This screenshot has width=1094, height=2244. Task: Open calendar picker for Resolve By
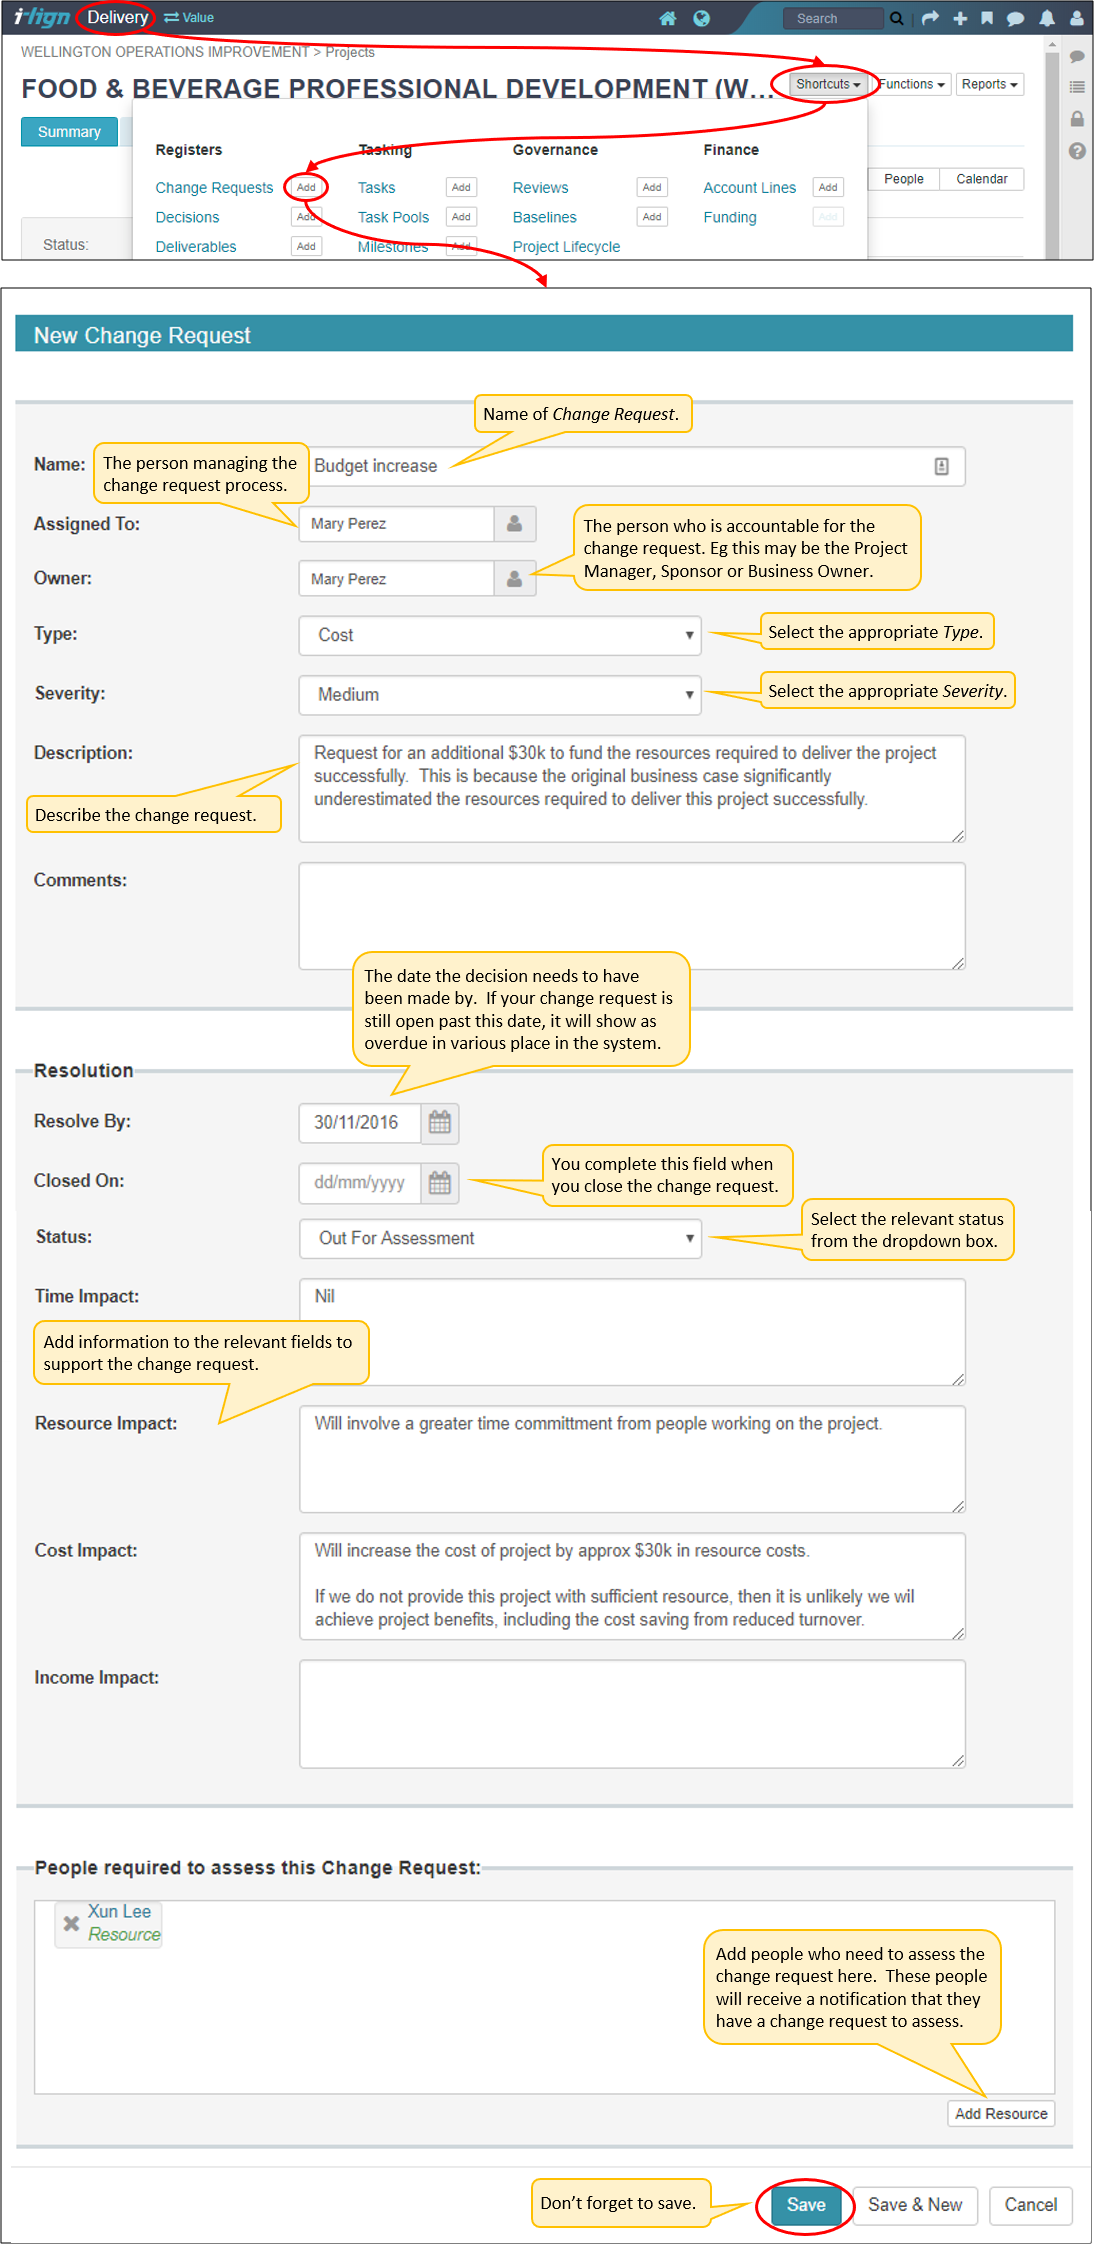pos(440,1123)
